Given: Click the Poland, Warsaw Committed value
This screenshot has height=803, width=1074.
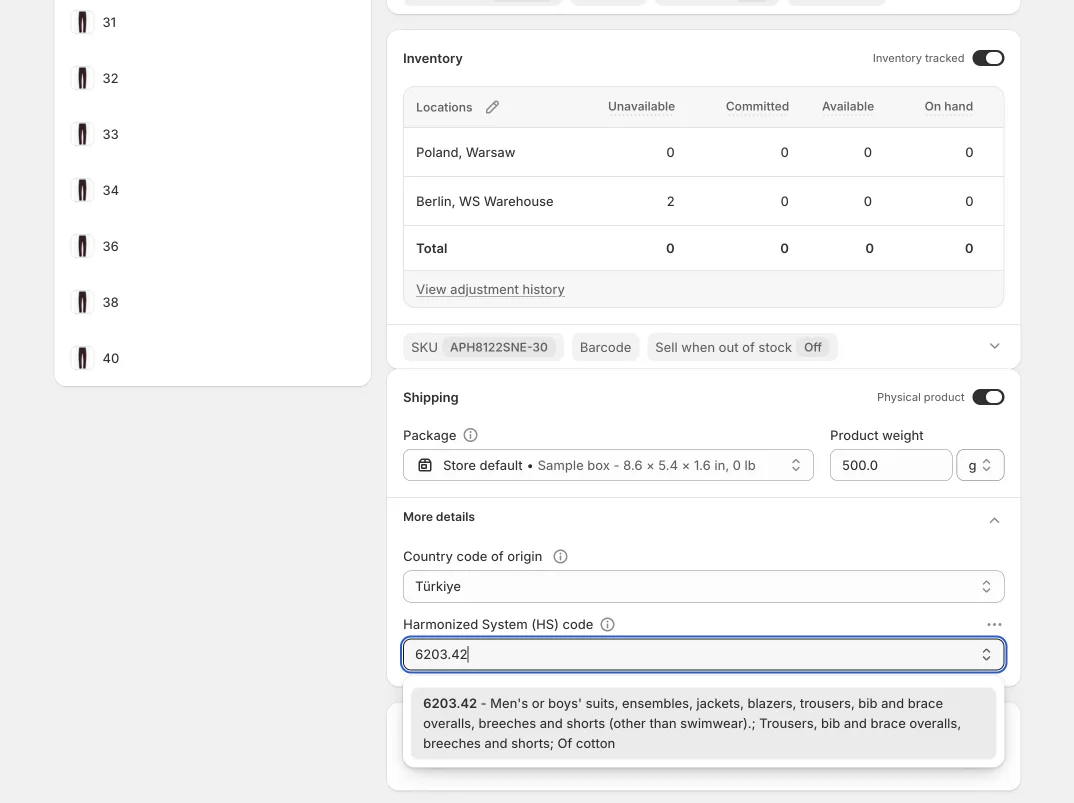Looking at the screenshot, I should (x=784, y=152).
